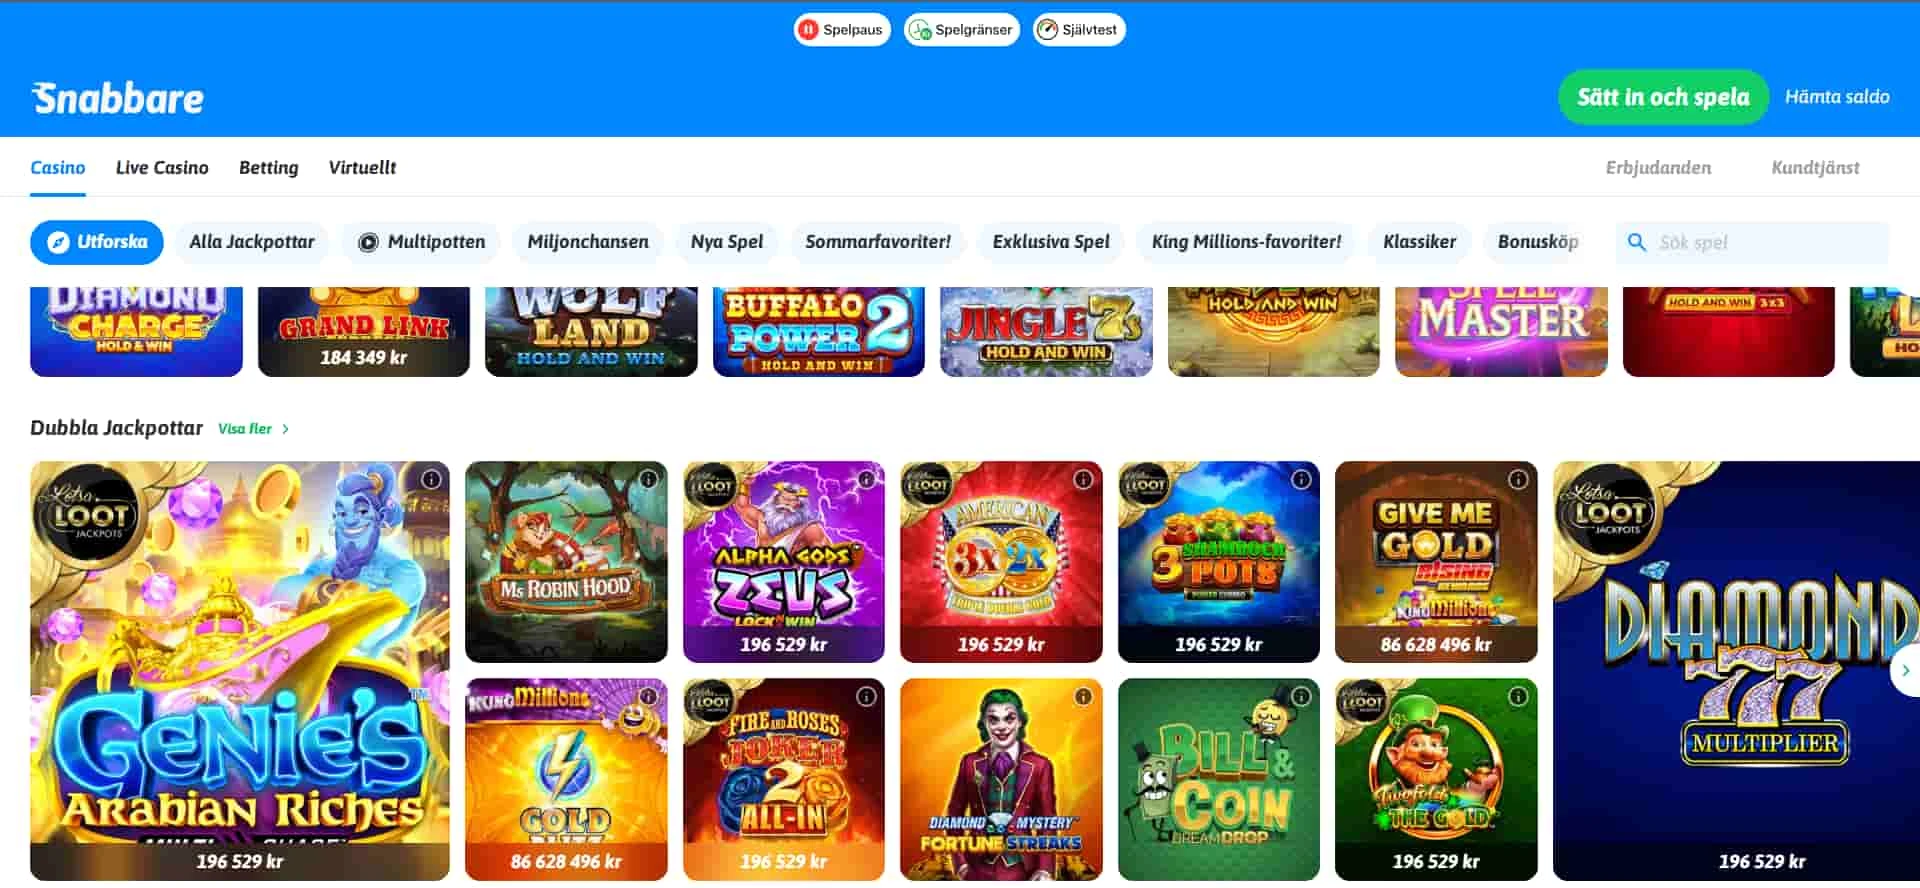The height and width of the screenshot is (888, 1920).
Task: Open the Spelgränser limits option
Action: point(962,30)
